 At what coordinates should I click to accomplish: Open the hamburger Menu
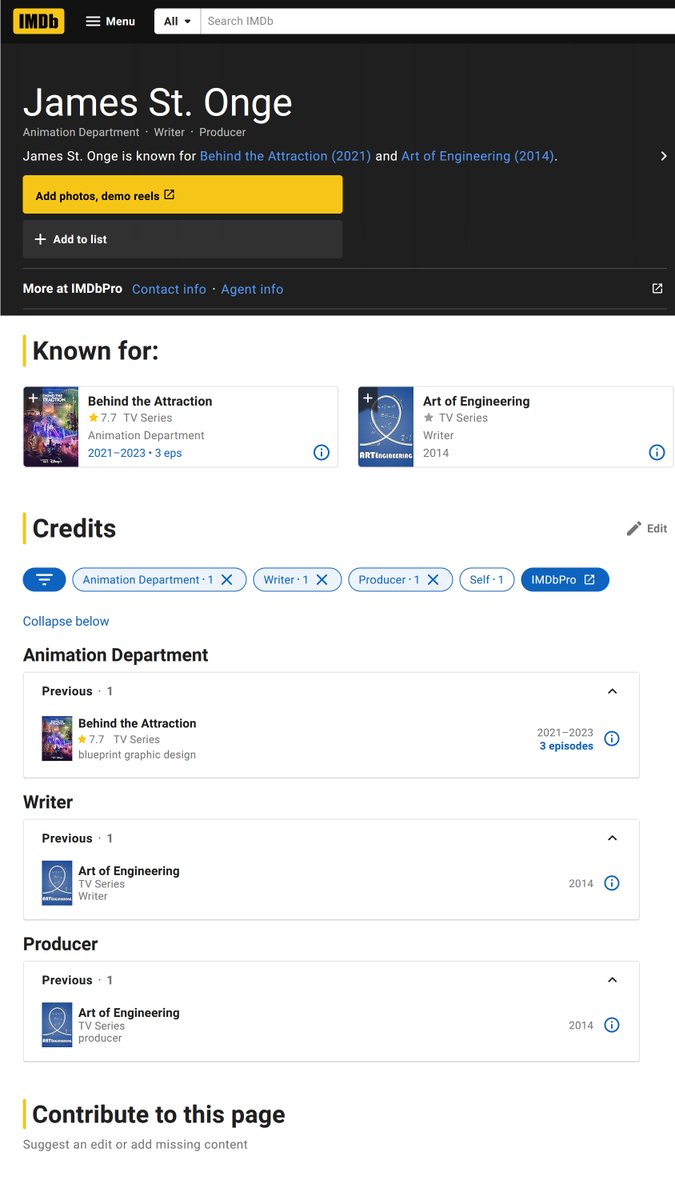pos(110,21)
